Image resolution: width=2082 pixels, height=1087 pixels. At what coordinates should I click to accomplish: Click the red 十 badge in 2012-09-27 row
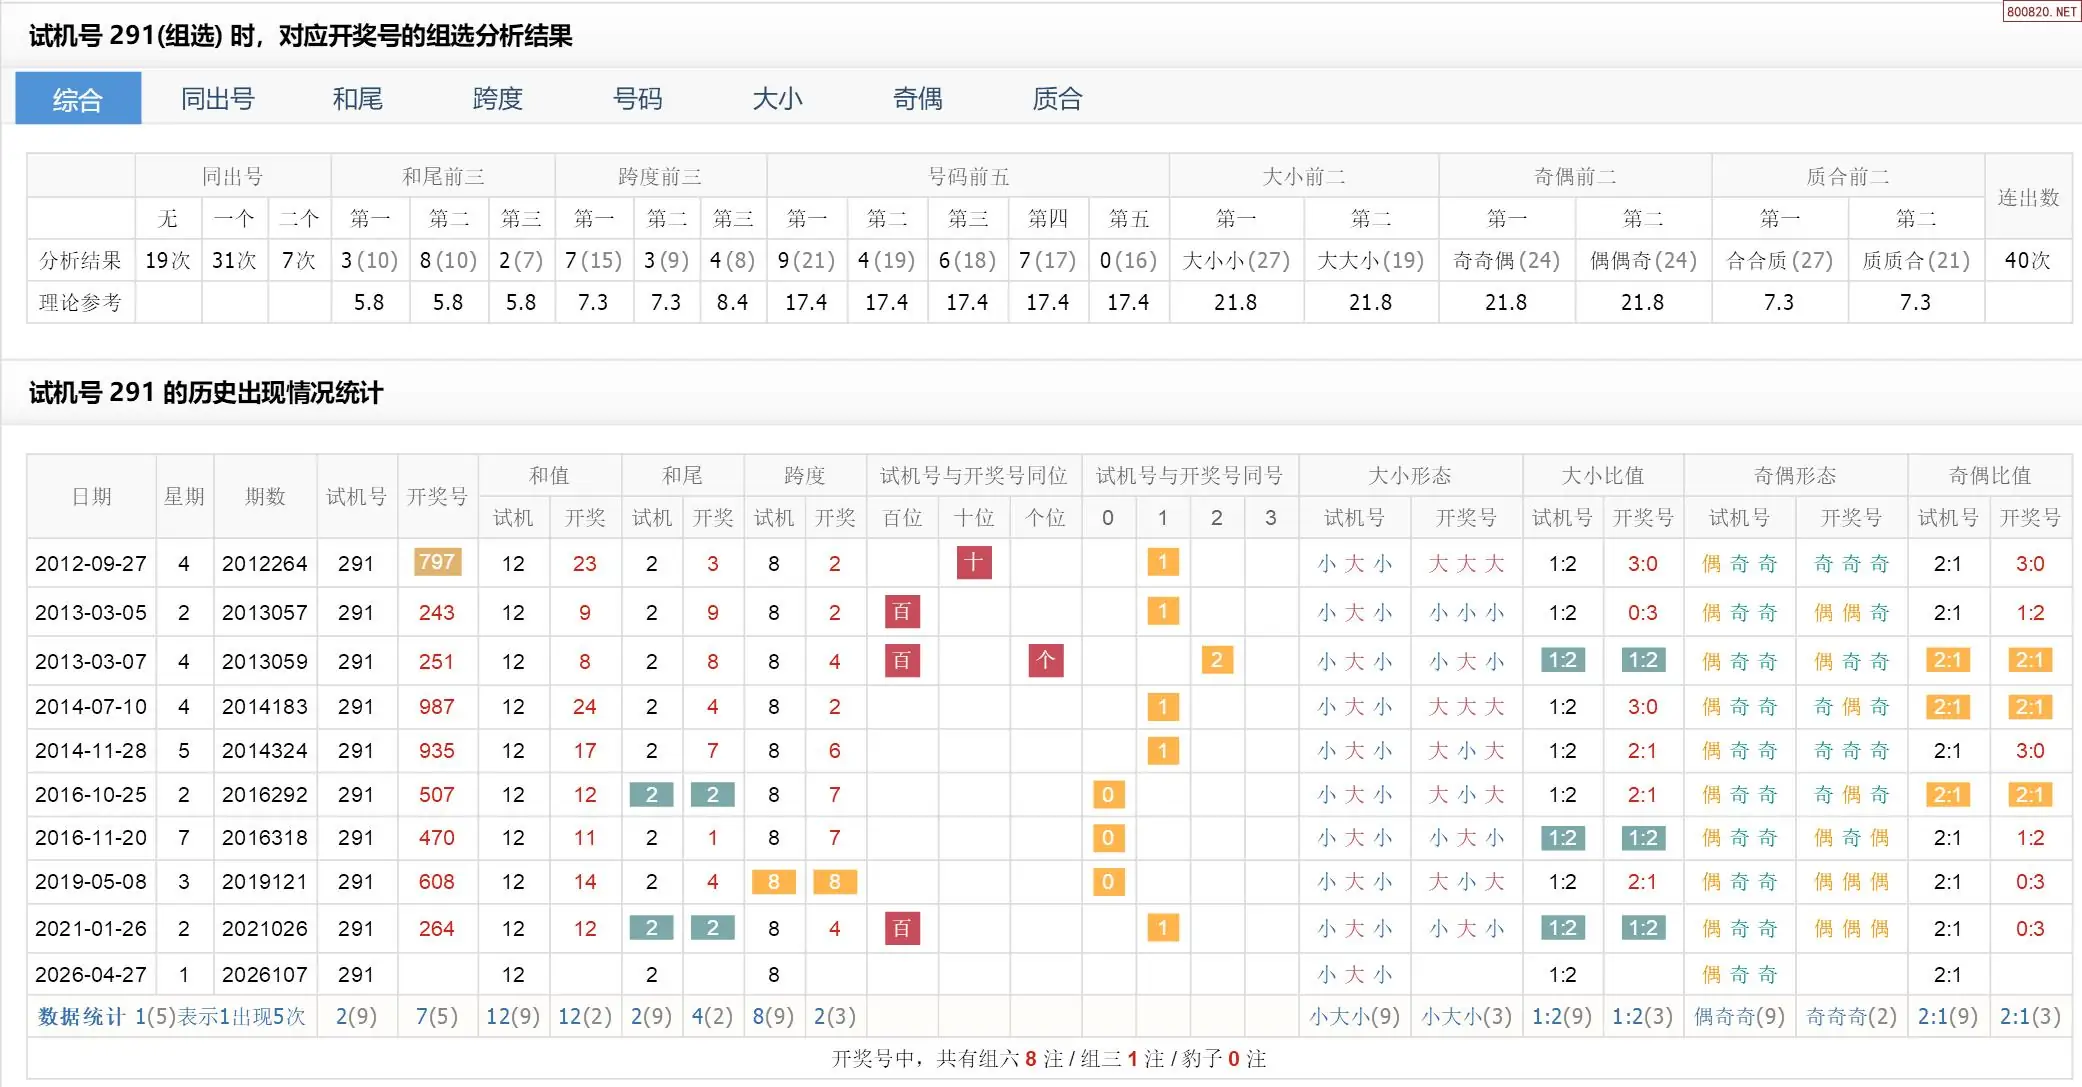[973, 562]
